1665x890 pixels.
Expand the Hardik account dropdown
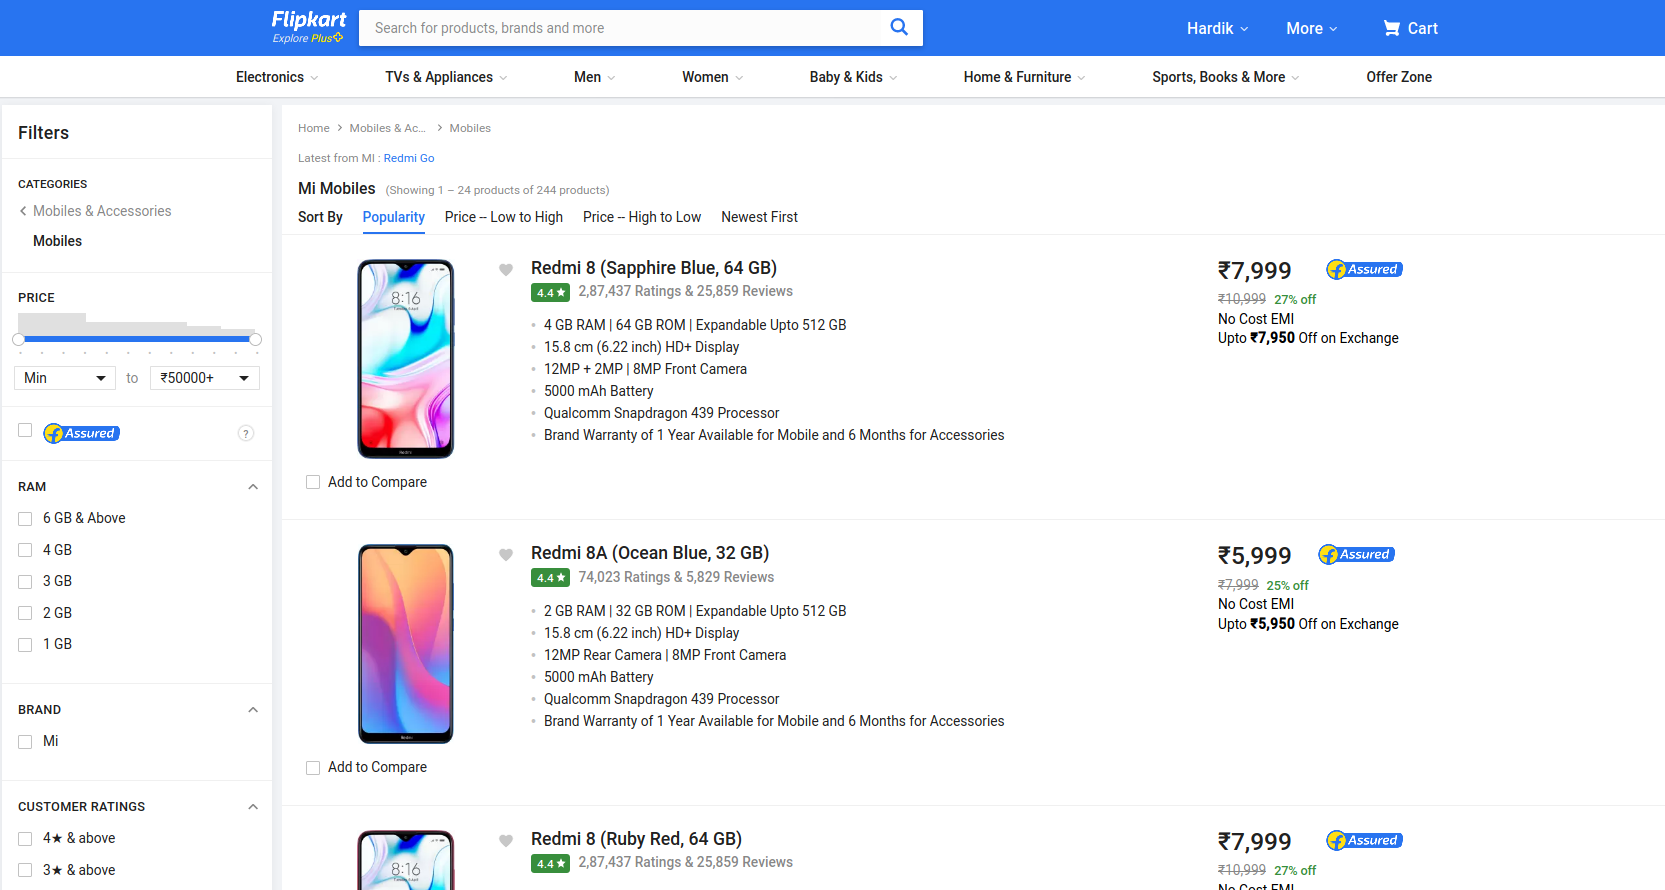point(1217,28)
